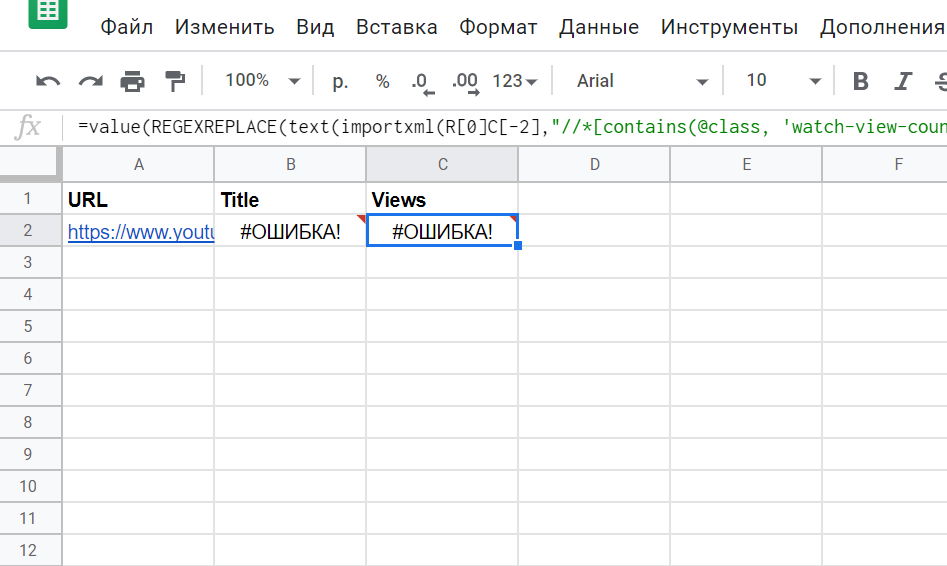Open the font size 10 dropdown
Viewport: 947px width, 566px height.
[x=783, y=80]
